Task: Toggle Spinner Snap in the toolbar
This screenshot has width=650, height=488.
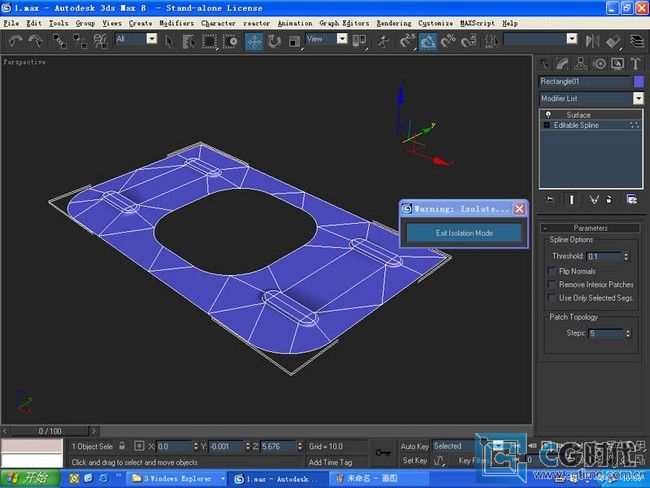Action: pyautogui.click(x=468, y=41)
